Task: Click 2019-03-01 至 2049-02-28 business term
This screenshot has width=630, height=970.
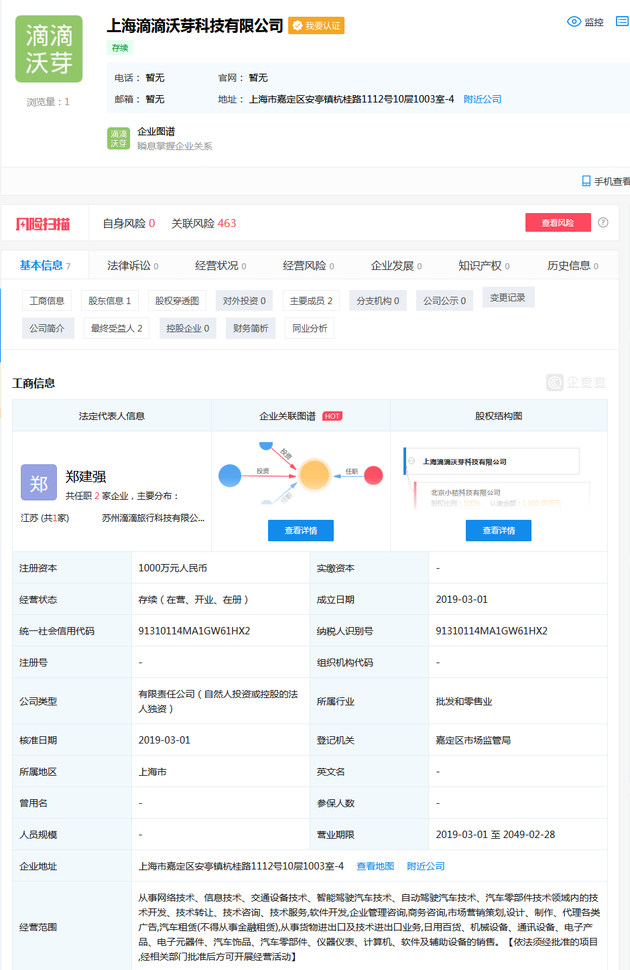Action: 495,835
